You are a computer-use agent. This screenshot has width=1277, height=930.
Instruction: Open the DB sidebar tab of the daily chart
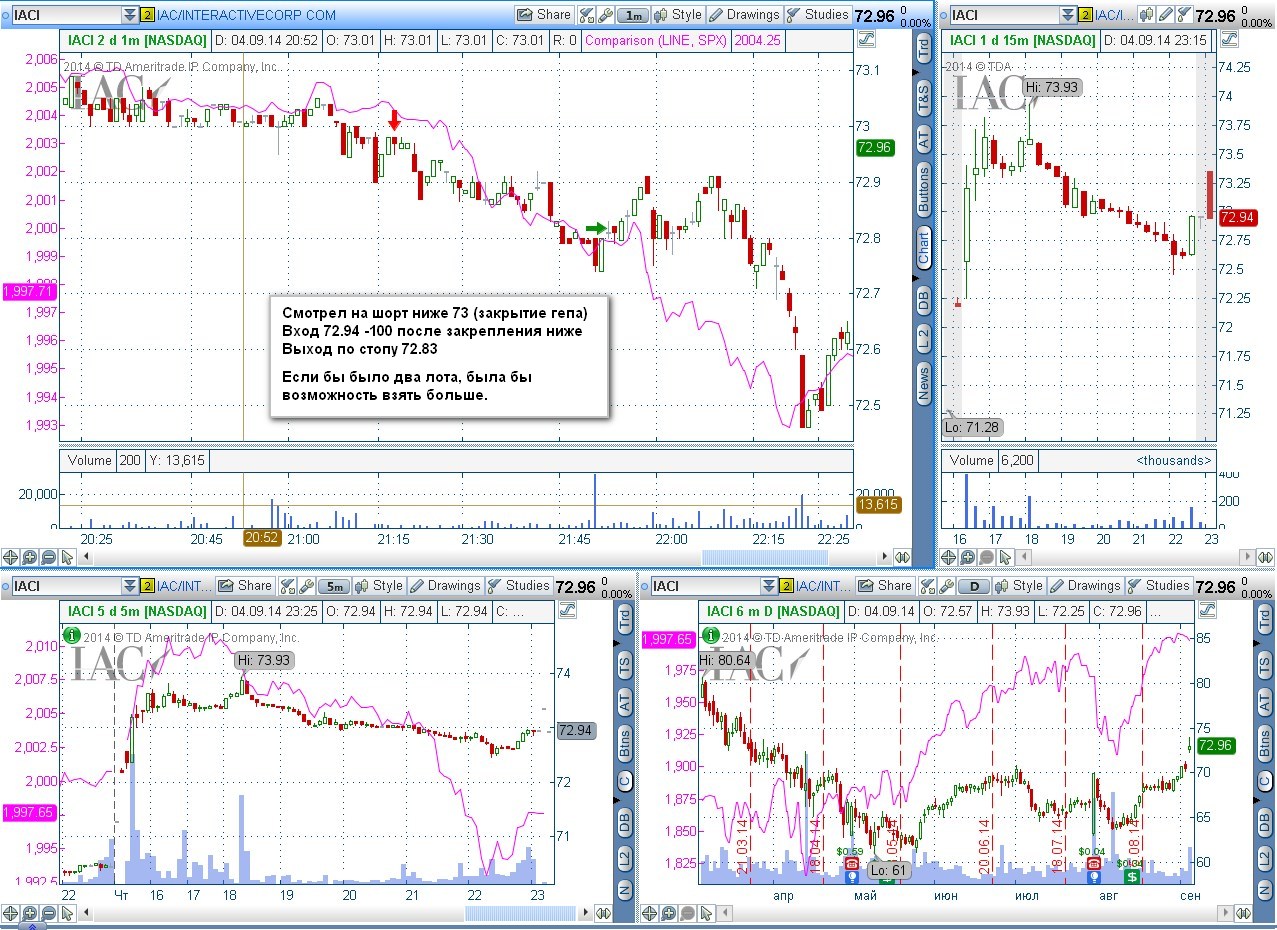pos(1264,823)
